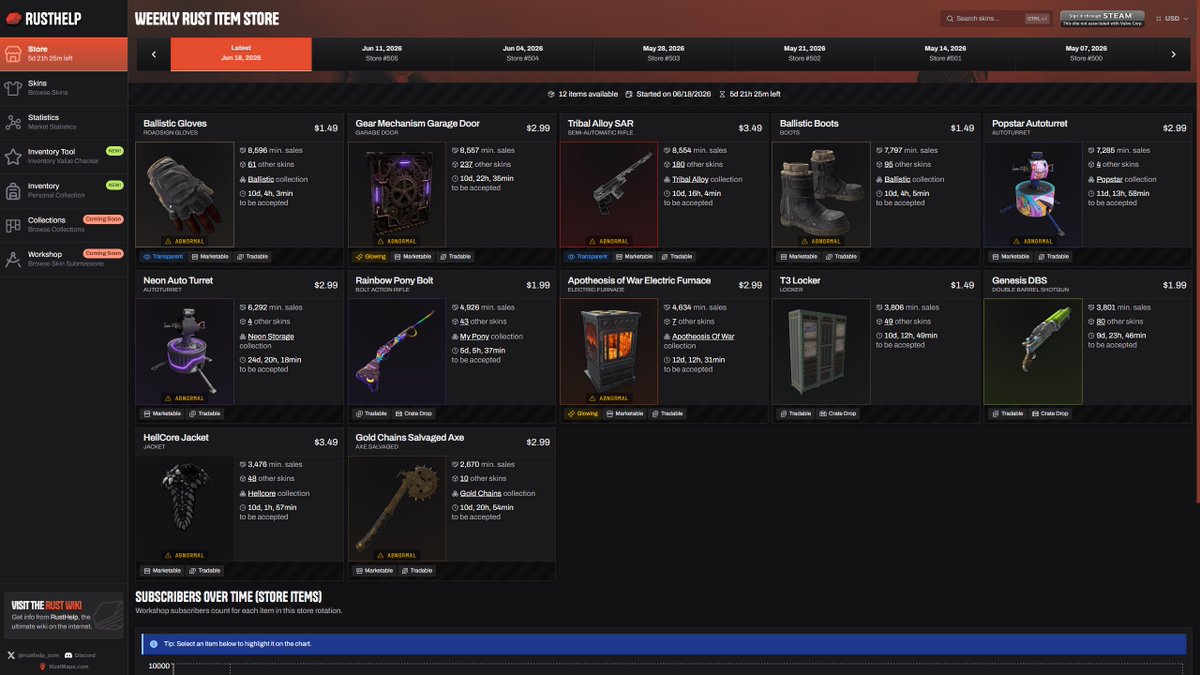The width and height of the screenshot is (1200, 675).
Task: Select the May 07, 2026 Store #500 tab
Action: coord(1085,54)
